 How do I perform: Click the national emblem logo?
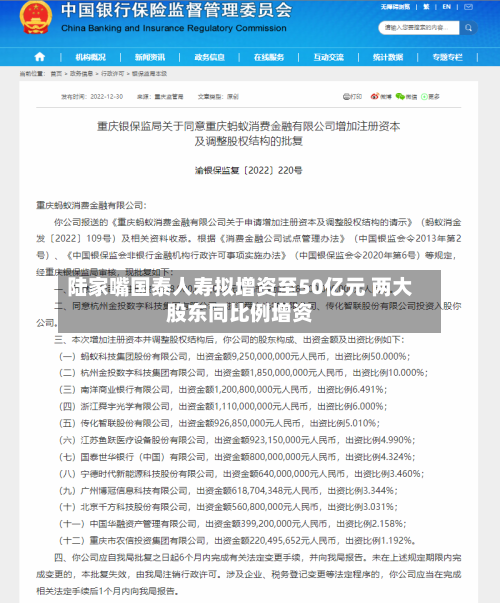(35, 18)
